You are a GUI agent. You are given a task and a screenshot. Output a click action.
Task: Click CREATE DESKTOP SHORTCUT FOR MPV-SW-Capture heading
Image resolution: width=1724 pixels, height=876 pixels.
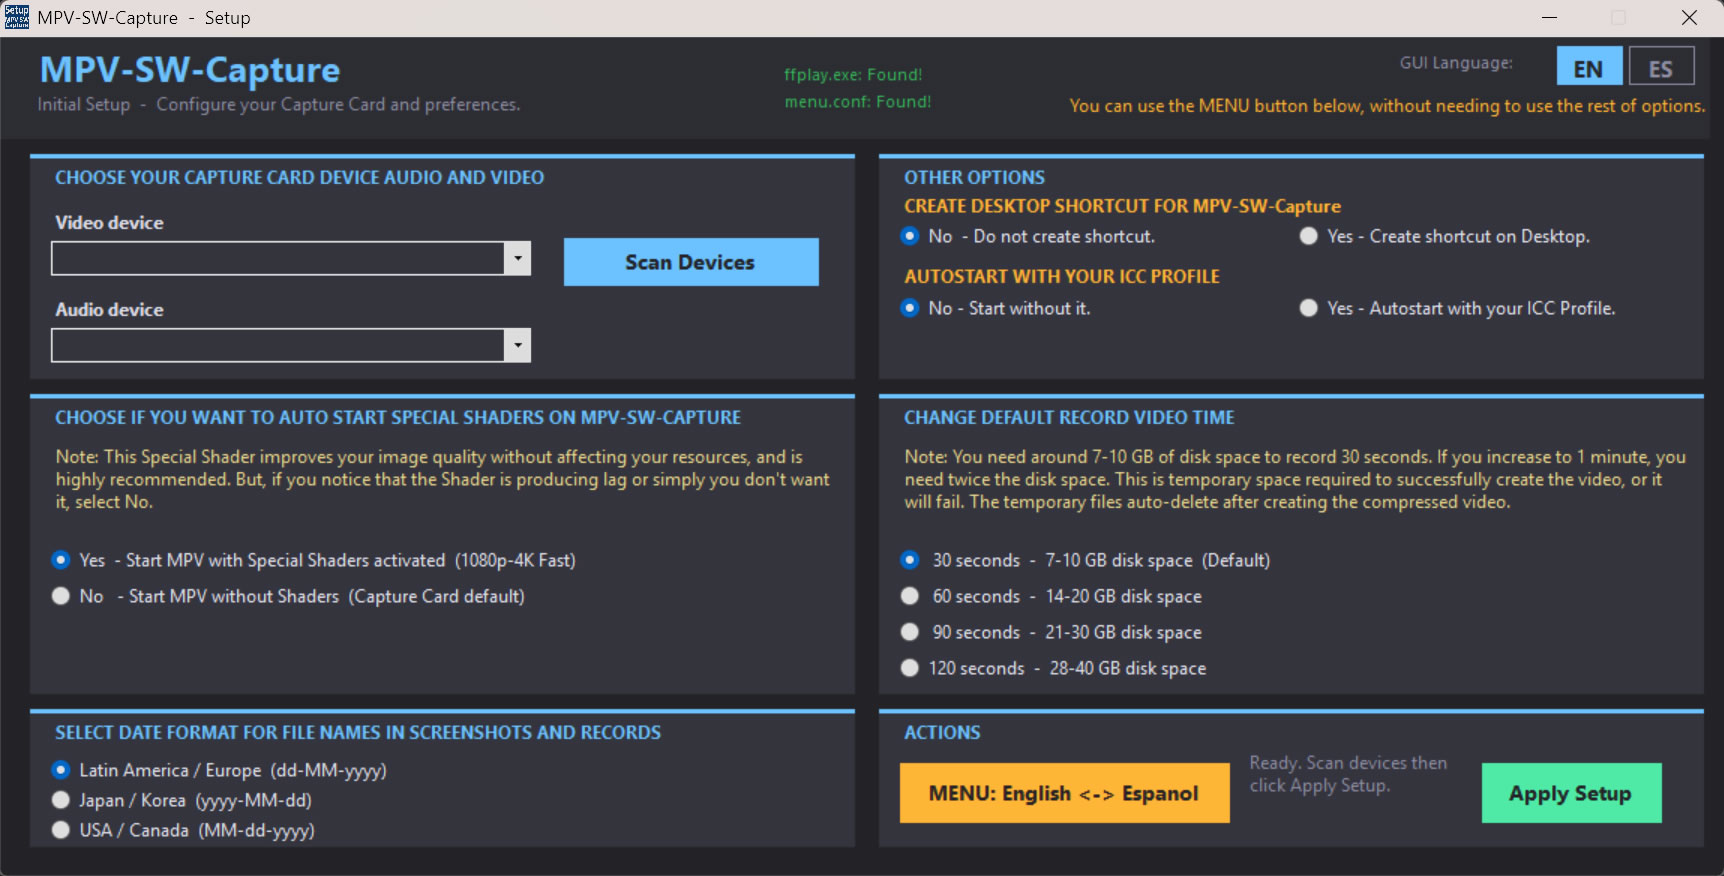coord(1122,206)
